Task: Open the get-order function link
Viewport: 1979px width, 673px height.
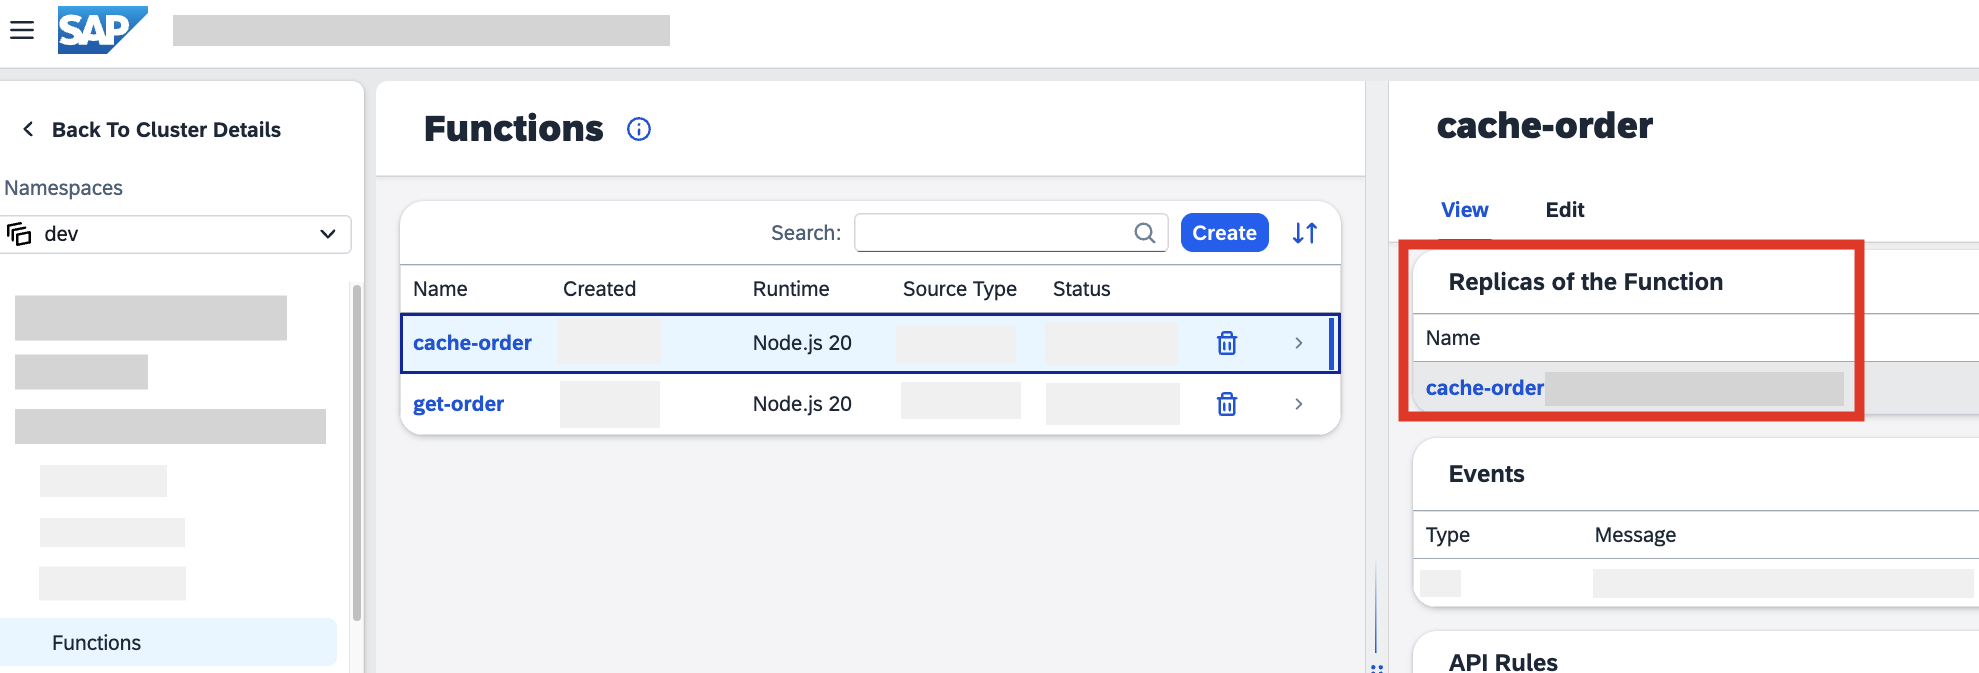Action: coord(458,404)
